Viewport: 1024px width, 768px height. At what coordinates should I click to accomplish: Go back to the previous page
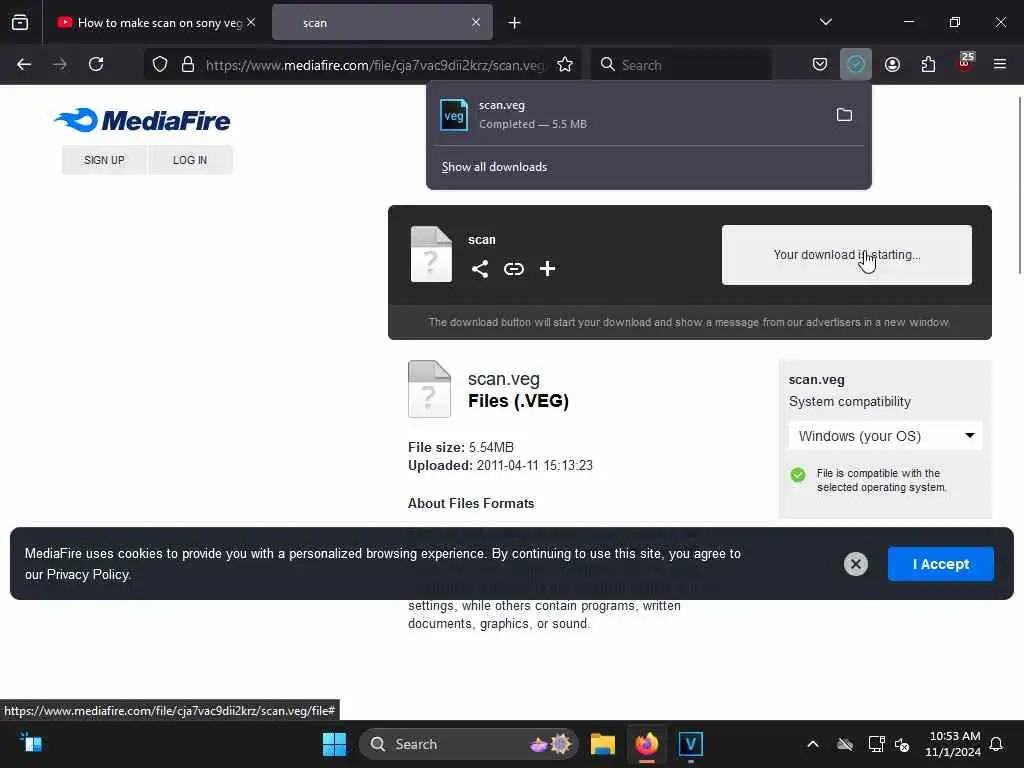tap(24, 64)
